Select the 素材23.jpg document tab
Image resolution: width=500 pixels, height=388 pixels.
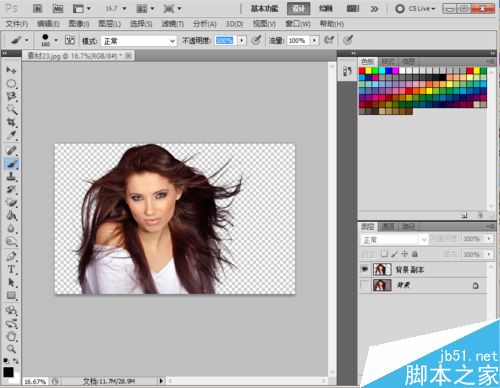(78, 56)
